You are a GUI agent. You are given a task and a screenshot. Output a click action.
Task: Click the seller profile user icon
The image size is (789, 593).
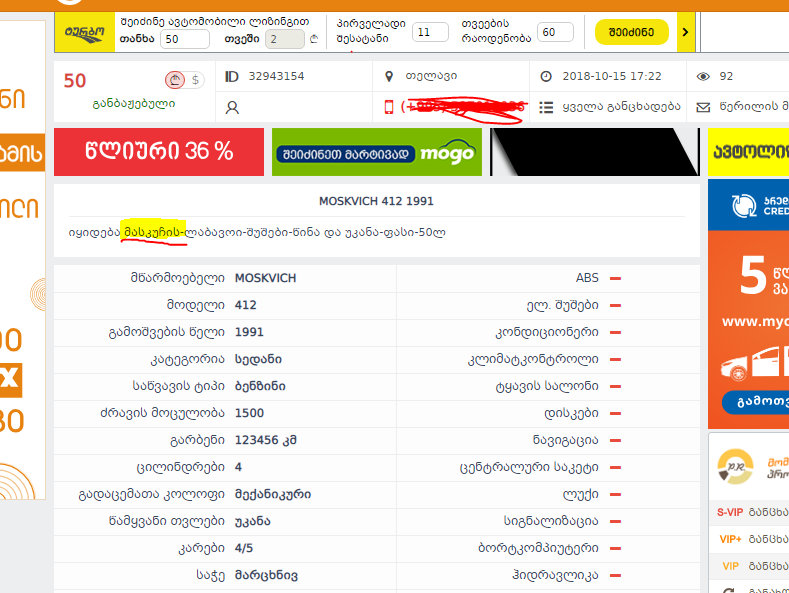[232, 107]
